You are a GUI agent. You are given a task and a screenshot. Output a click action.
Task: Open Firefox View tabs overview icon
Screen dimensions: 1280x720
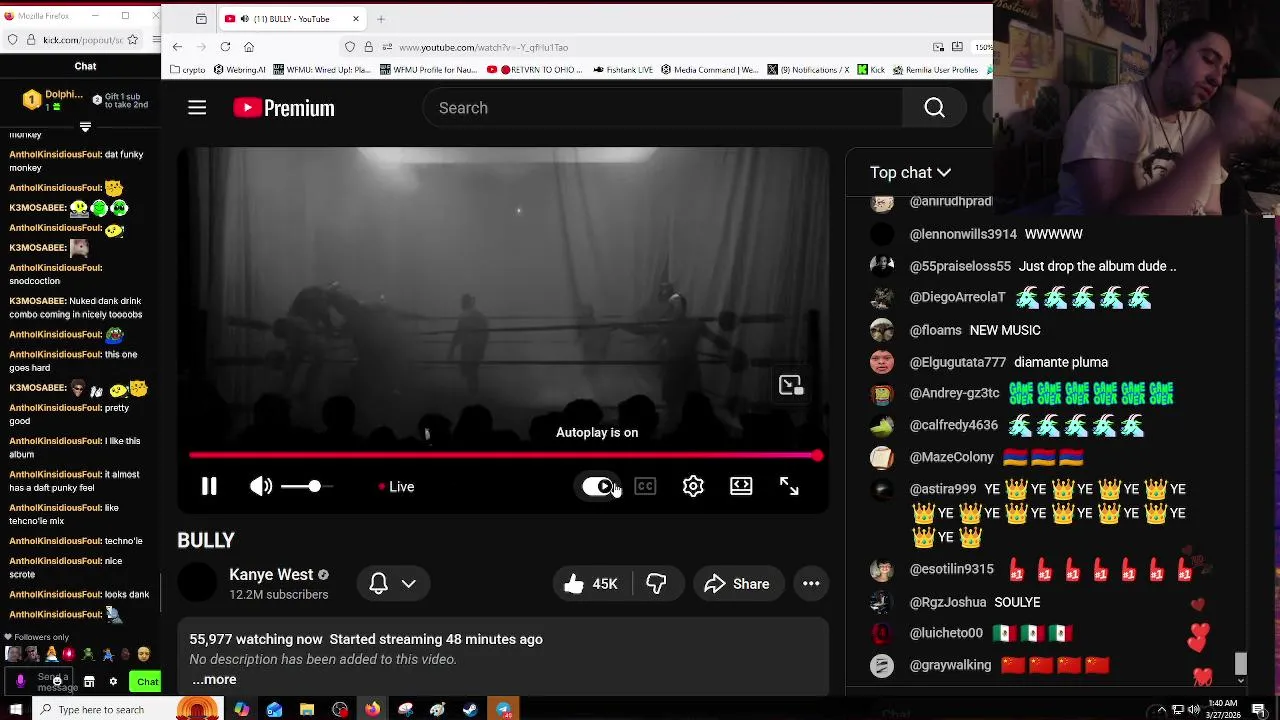[x=201, y=19]
